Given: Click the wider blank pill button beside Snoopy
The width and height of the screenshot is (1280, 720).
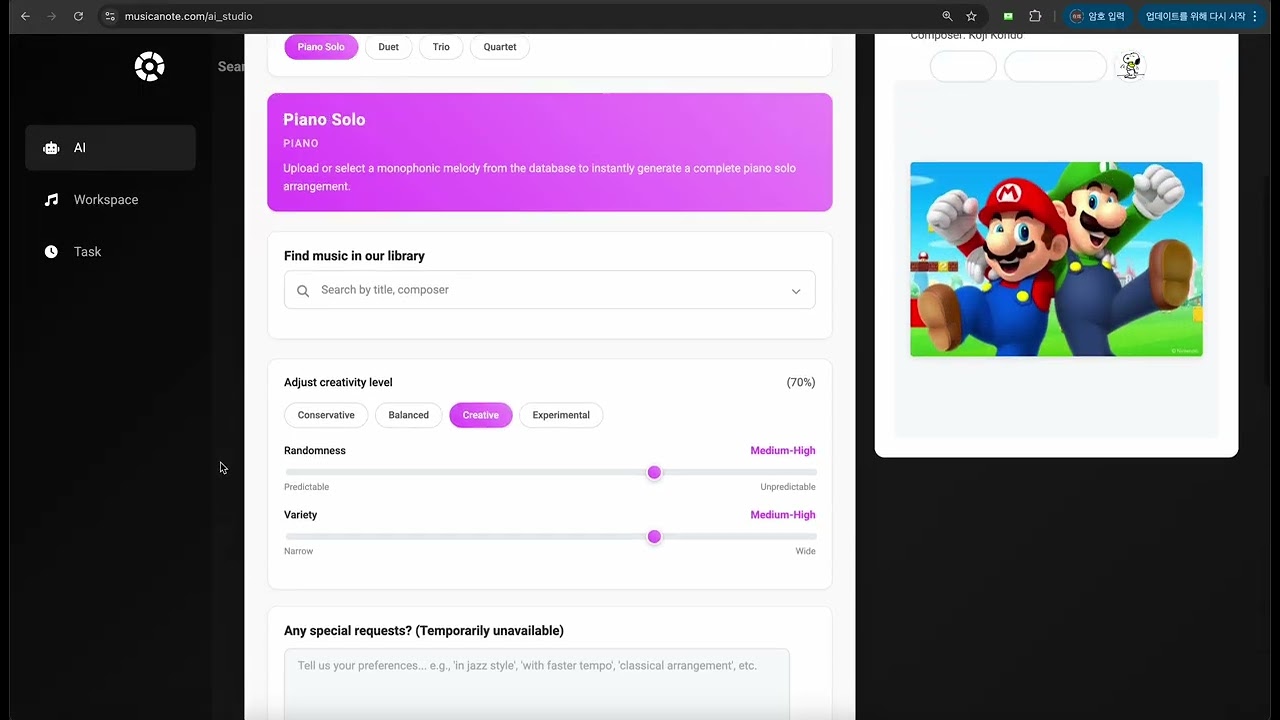Looking at the screenshot, I should click(x=1055, y=66).
